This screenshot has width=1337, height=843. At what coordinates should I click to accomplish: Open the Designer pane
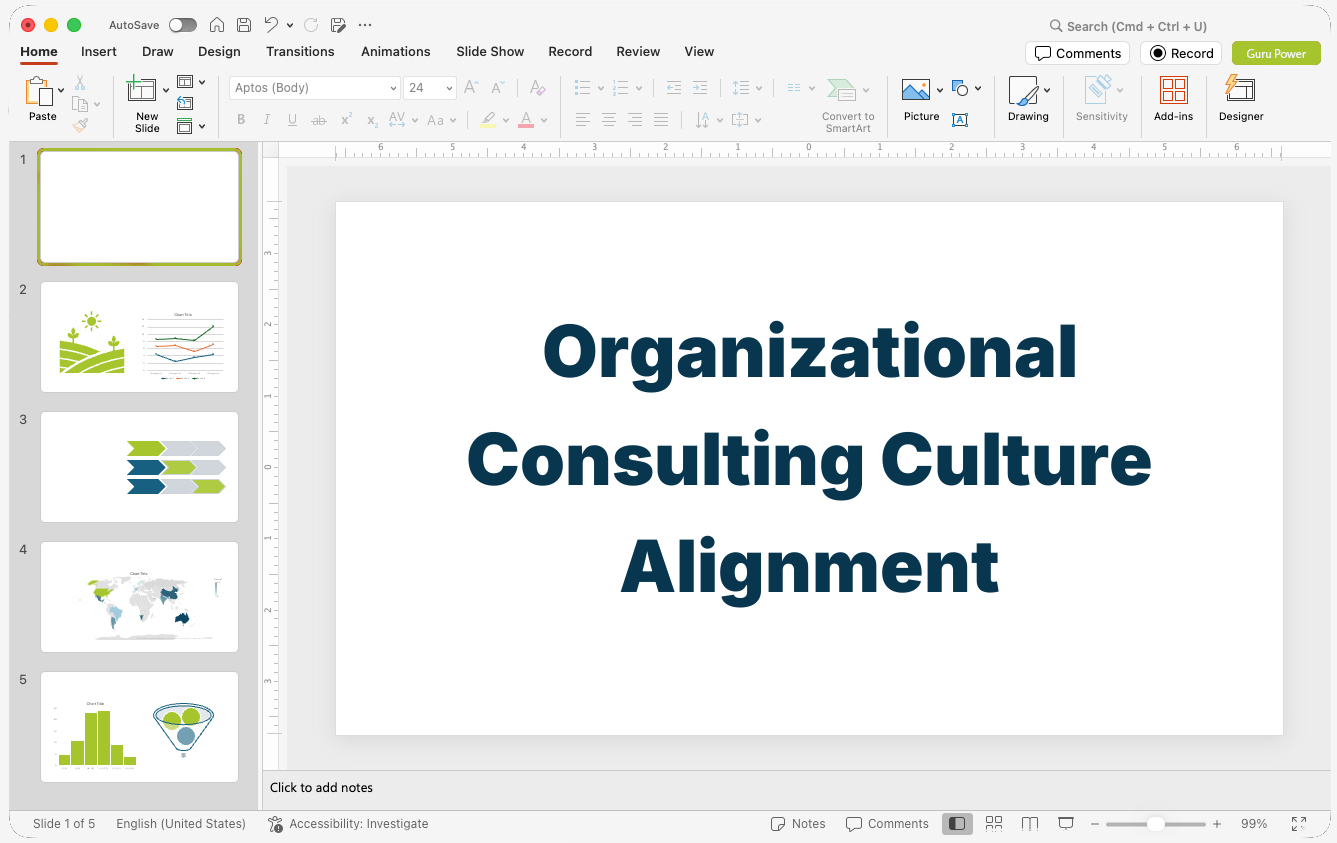[x=1241, y=98]
